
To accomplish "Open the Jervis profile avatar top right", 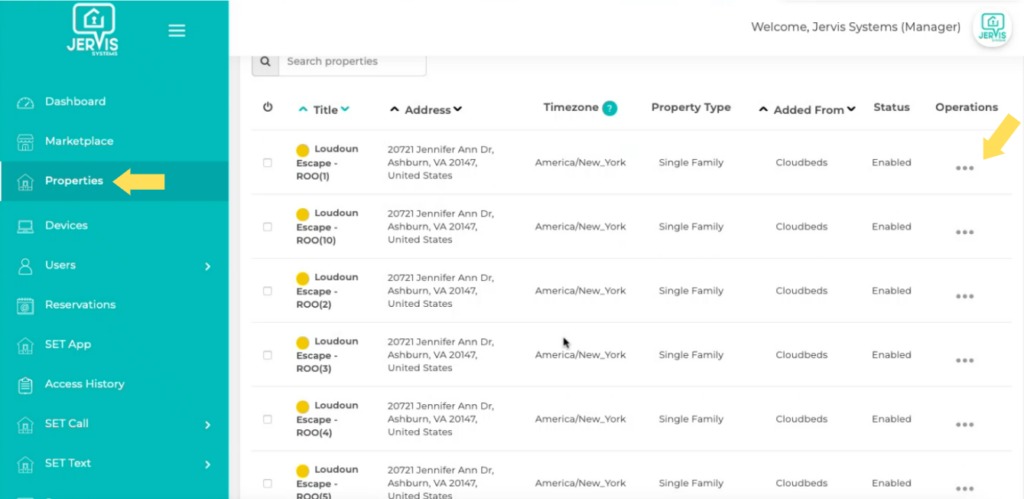I will point(993,29).
